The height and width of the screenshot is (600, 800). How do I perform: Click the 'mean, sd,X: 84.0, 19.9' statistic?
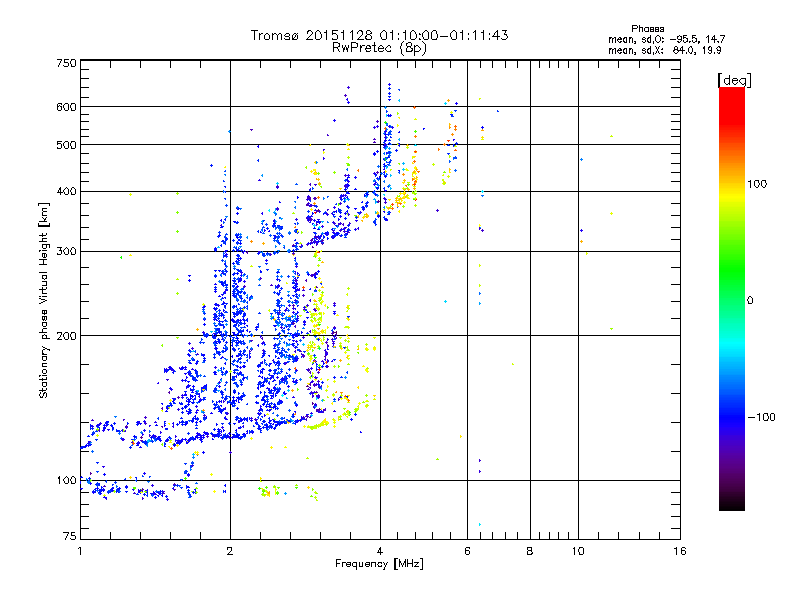(x=664, y=50)
